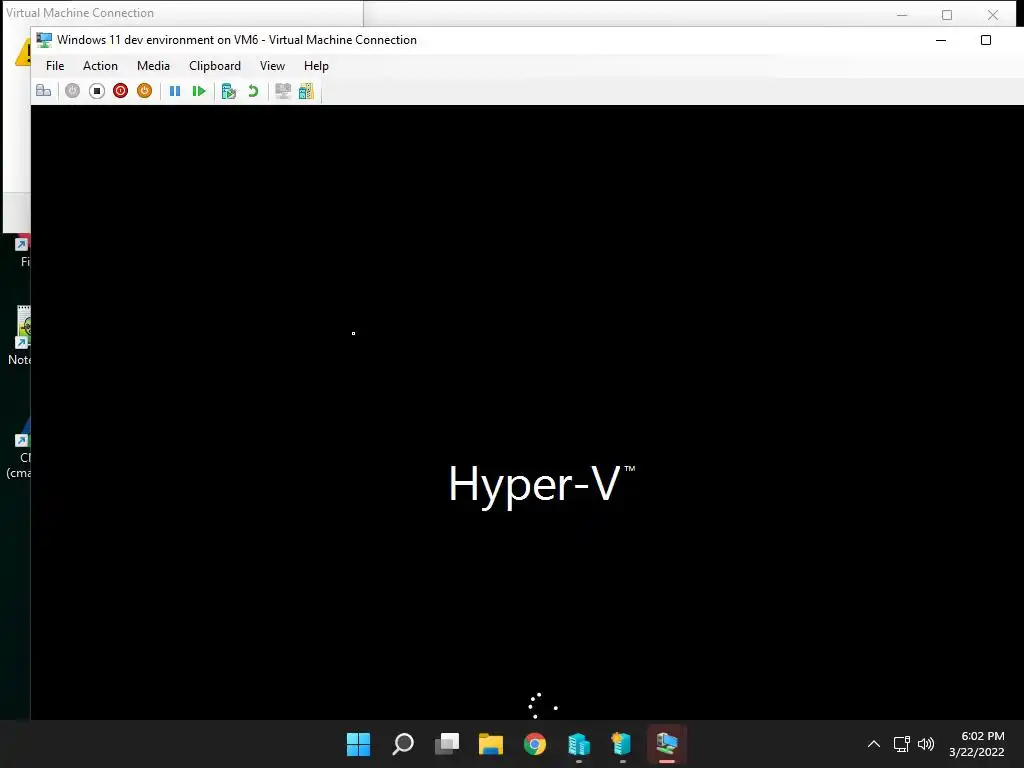Maximize the background Virtual Machine Connection window
Image resolution: width=1024 pixels, height=768 pixels.
[947, 14]
